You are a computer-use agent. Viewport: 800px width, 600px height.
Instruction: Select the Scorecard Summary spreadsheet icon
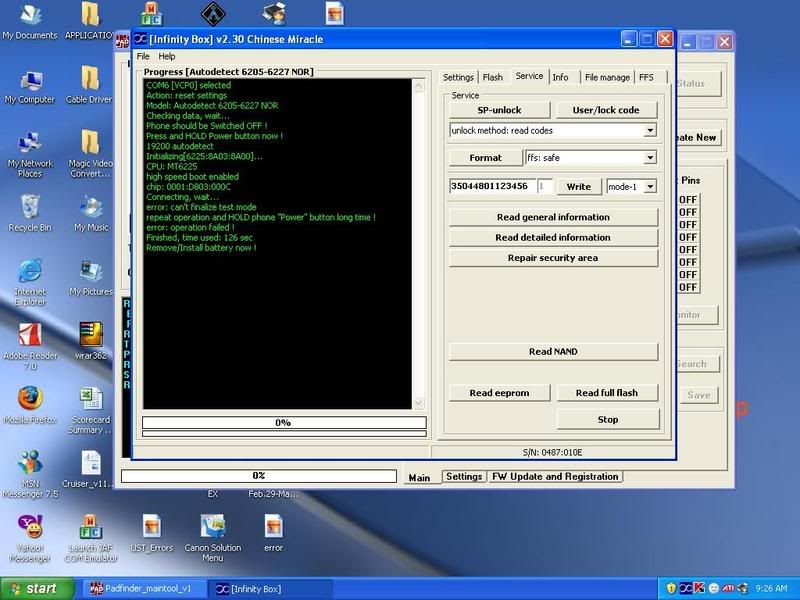point(91,410)
